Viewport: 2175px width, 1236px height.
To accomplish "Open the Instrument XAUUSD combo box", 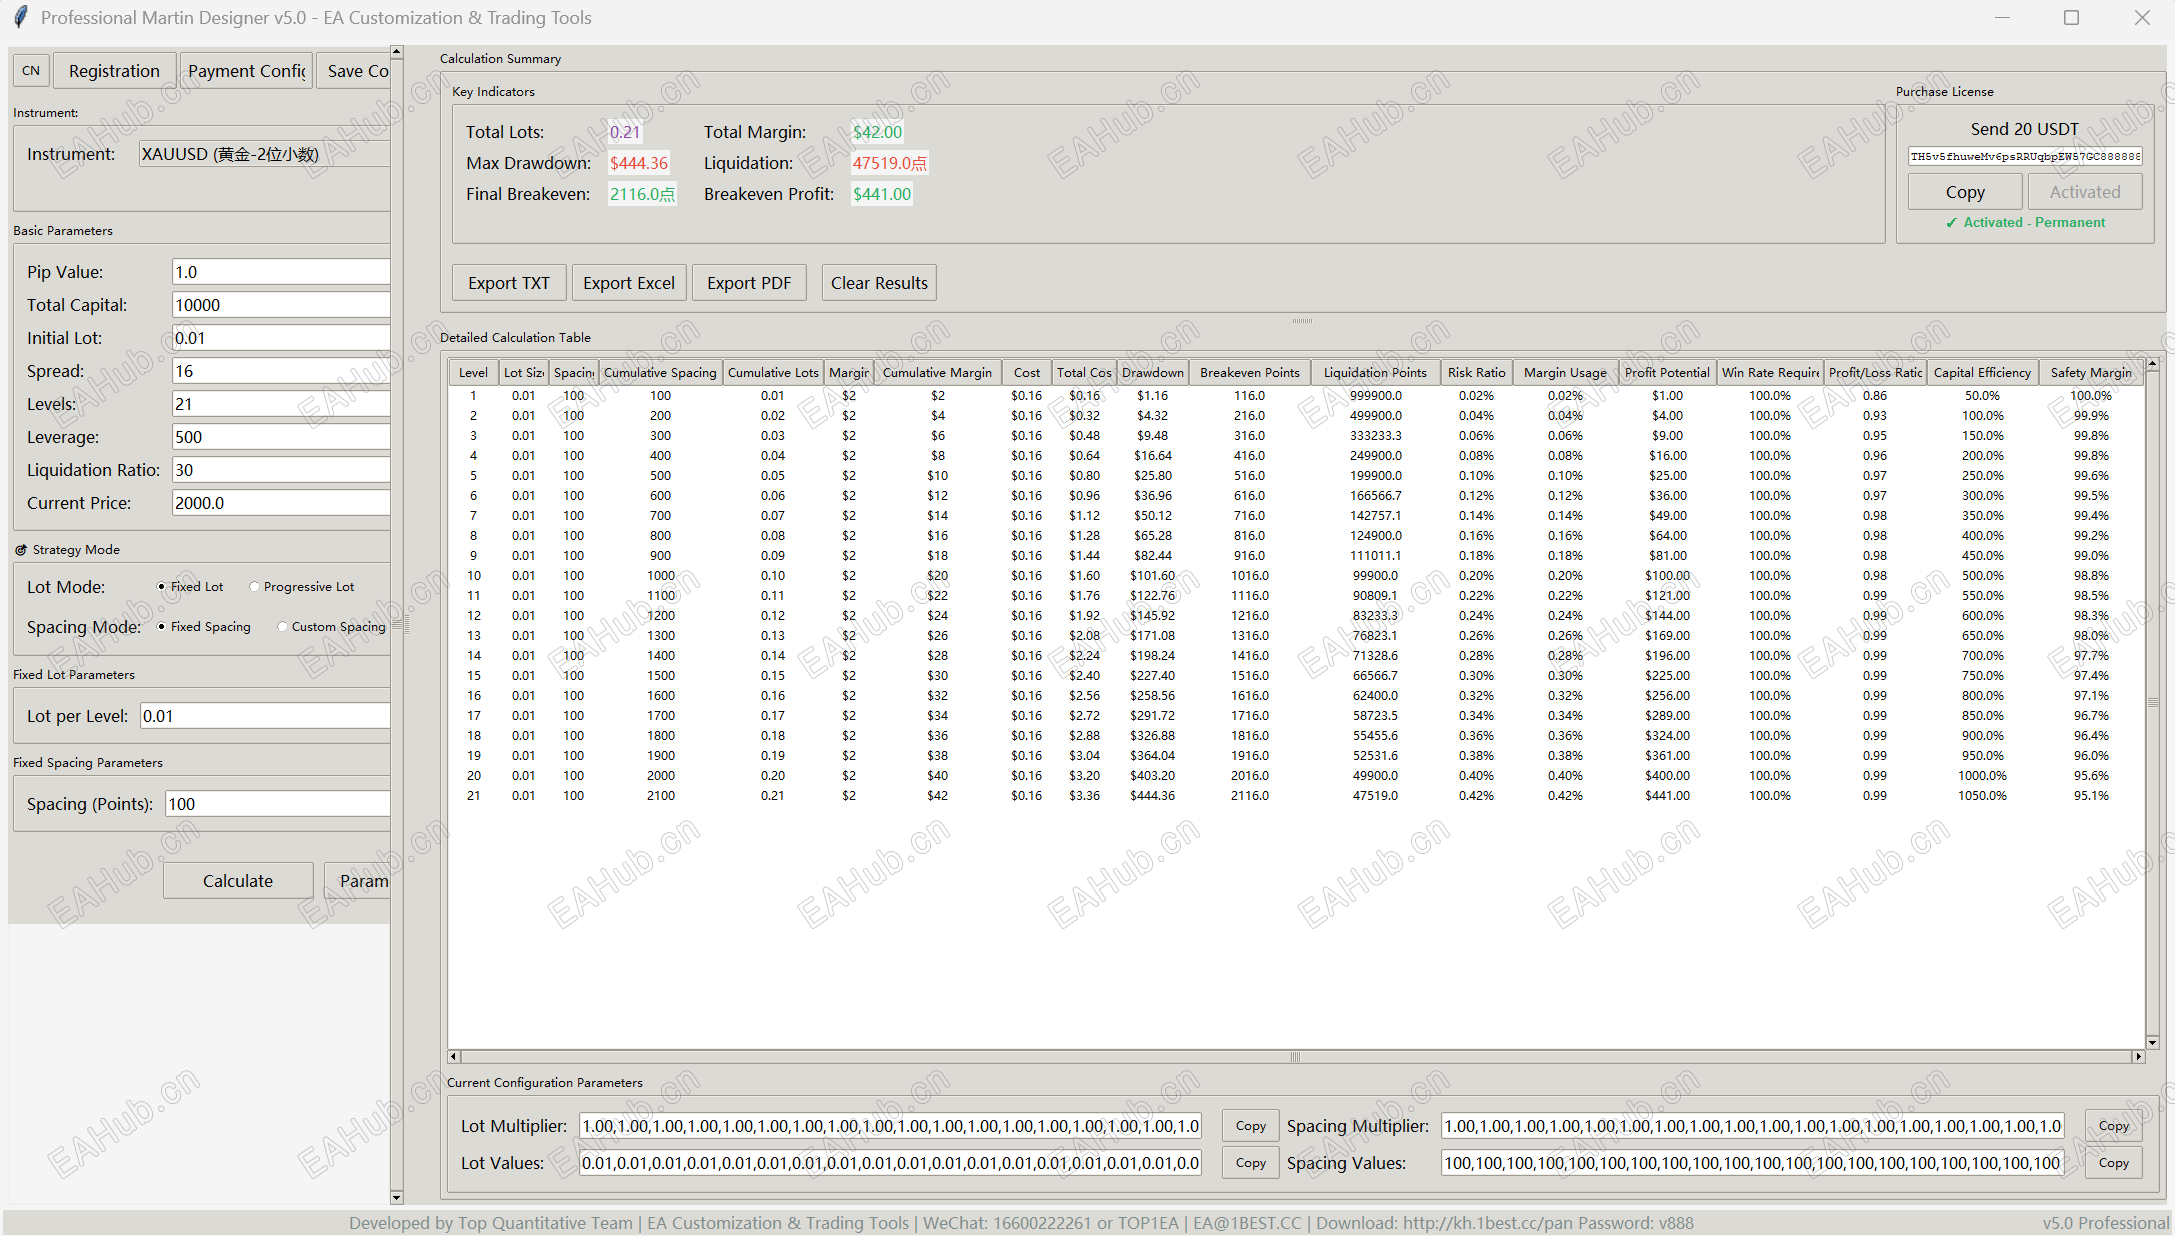I will pos(264,154).
